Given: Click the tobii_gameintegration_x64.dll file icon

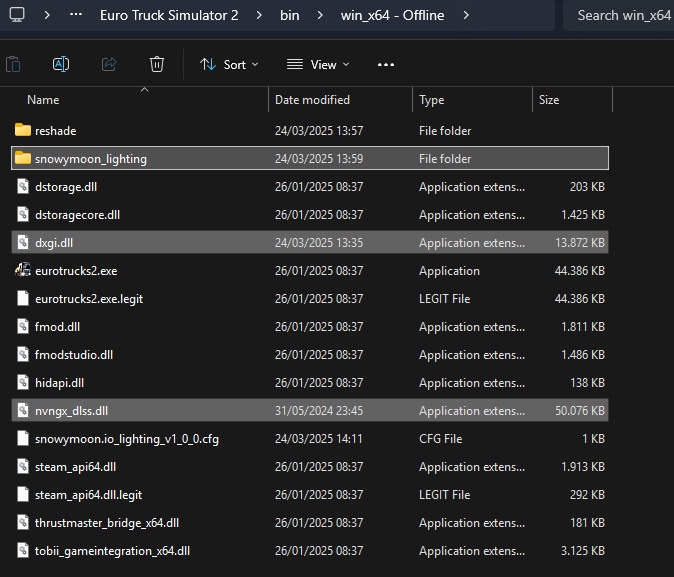Looking at the screenshot, I should tap(23, 550).
